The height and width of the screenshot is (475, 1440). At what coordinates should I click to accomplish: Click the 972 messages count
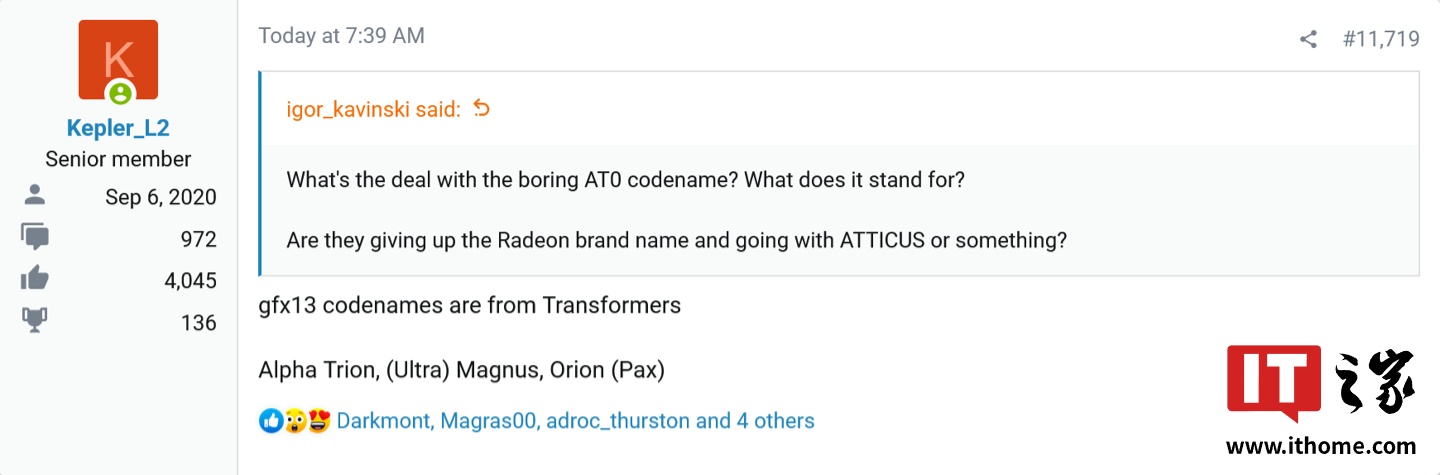[198, 239]
